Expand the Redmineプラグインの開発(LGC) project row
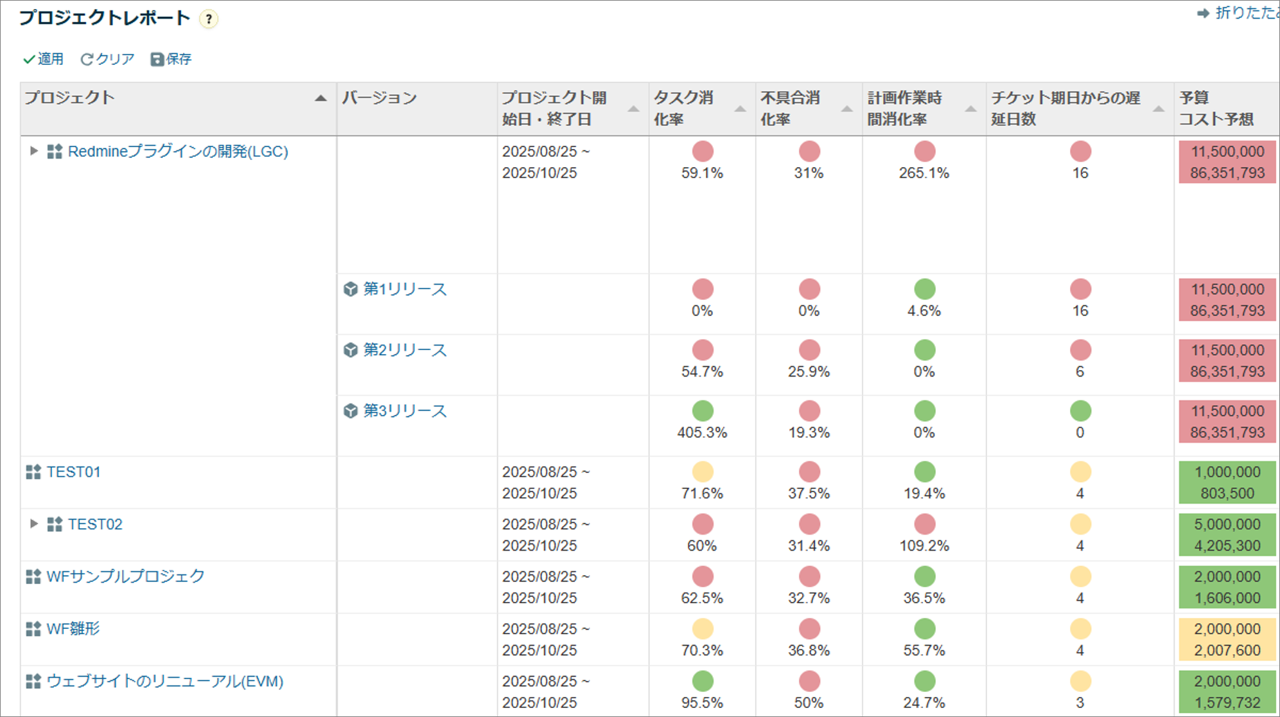 click(34, 151)
